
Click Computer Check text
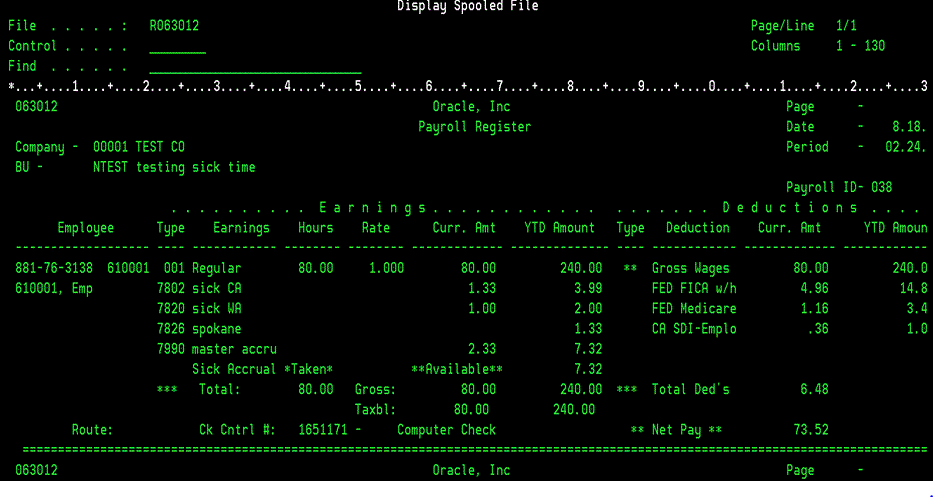point(446,430)
